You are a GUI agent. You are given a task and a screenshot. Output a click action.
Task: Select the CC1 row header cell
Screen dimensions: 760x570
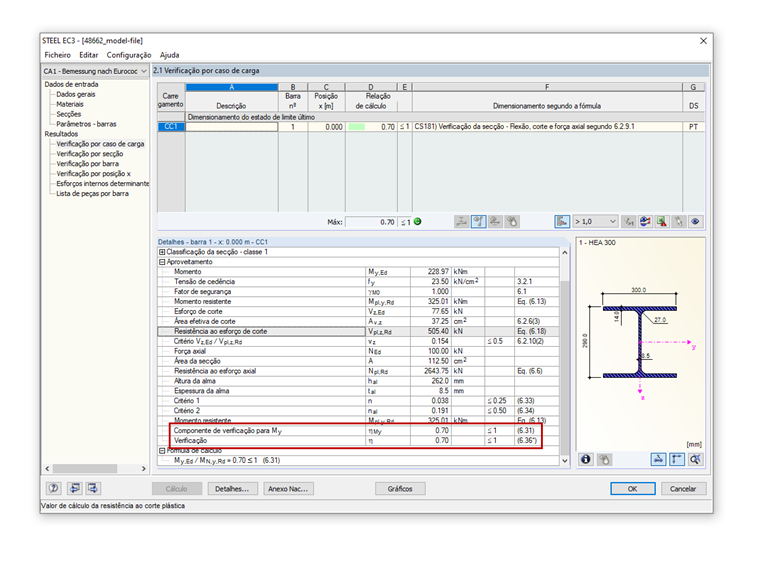coord(171,127)
